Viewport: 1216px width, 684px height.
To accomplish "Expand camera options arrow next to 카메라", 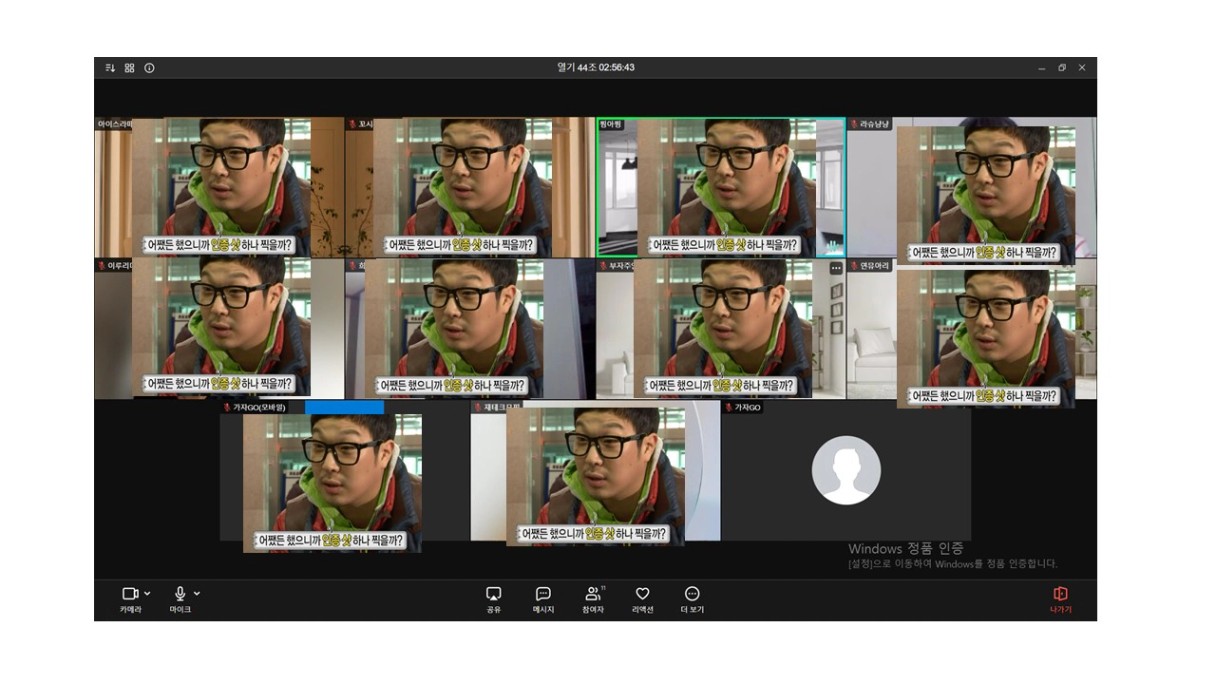I will pos(148,593).
